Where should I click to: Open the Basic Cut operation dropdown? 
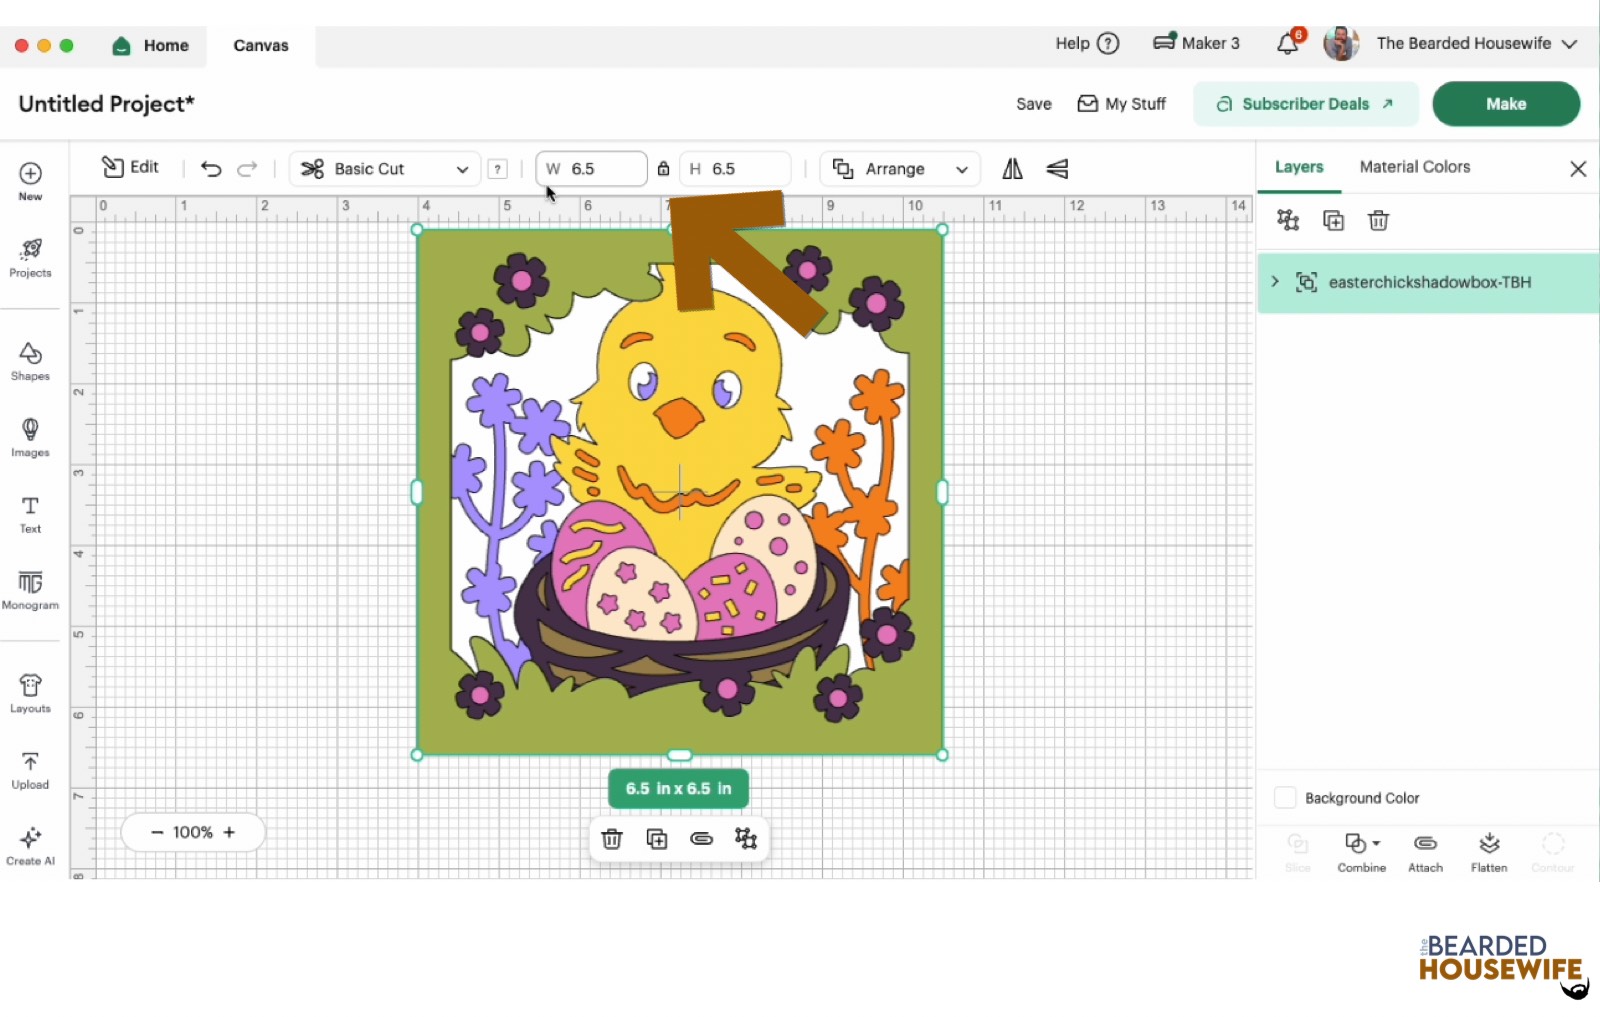tap(383, 168)
